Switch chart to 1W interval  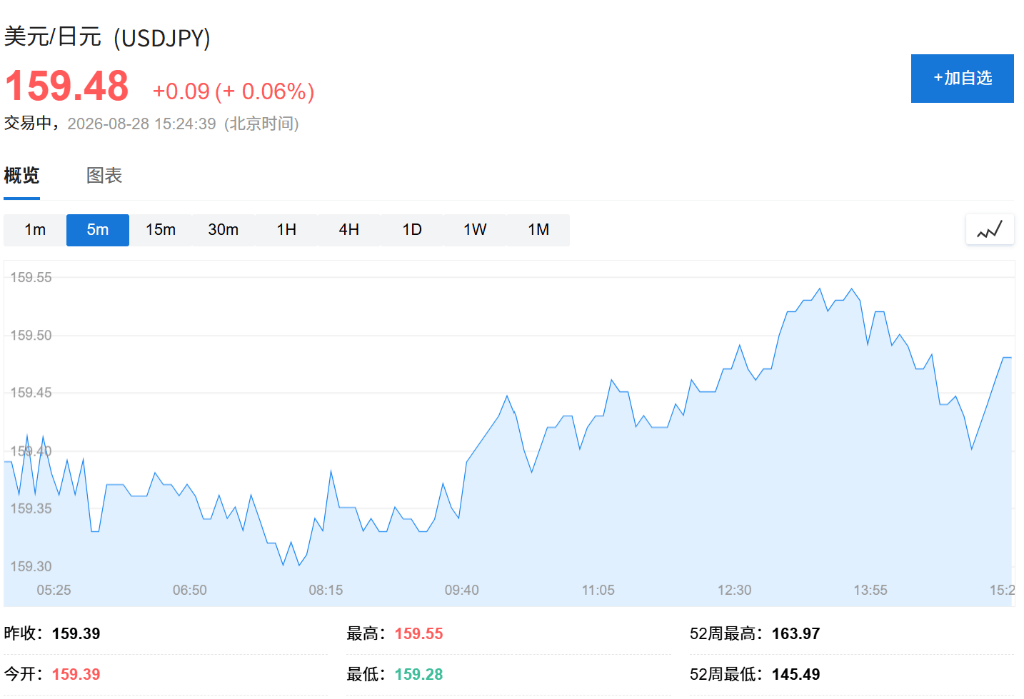[x=475, y=230]
